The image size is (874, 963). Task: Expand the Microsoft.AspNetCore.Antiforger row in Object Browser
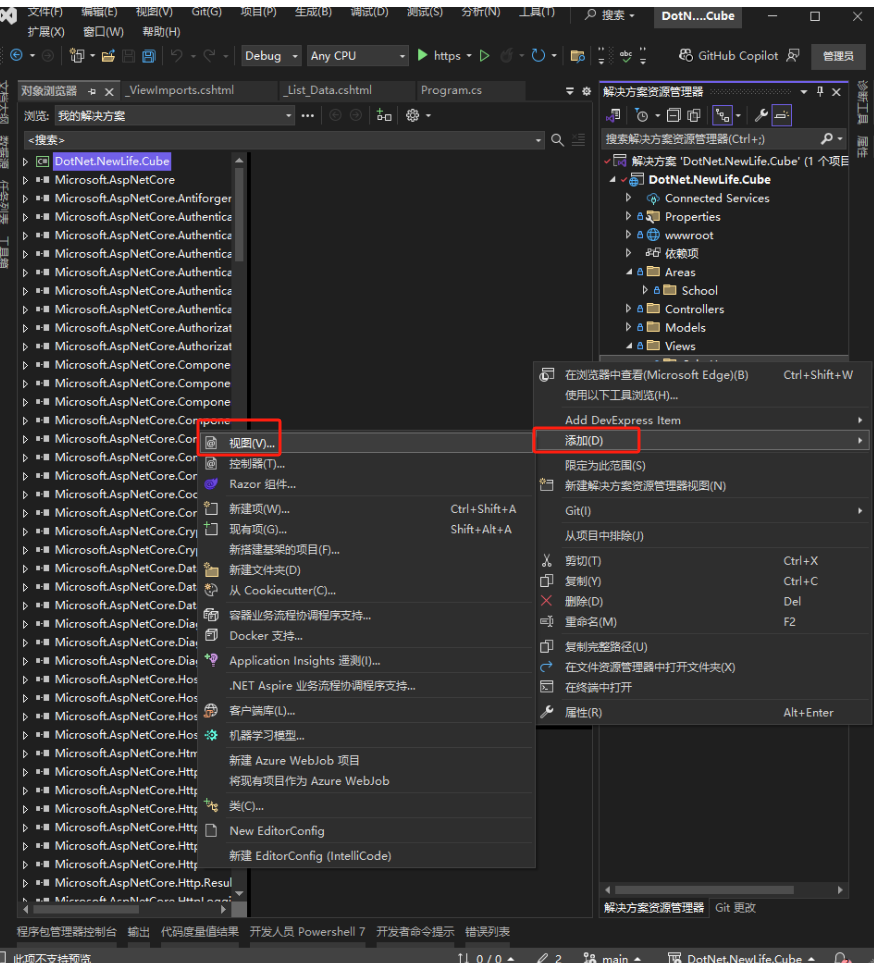tap(25, 198)
